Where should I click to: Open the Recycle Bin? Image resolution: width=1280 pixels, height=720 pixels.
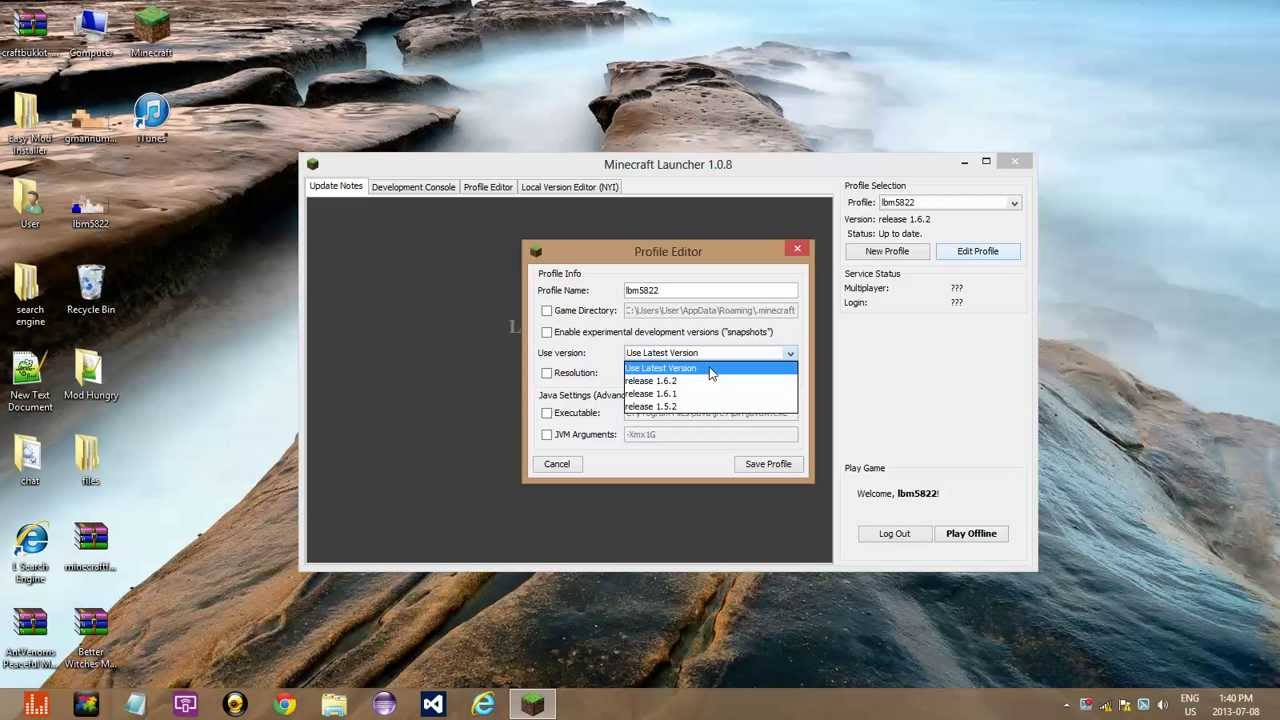tap(91, 290)
